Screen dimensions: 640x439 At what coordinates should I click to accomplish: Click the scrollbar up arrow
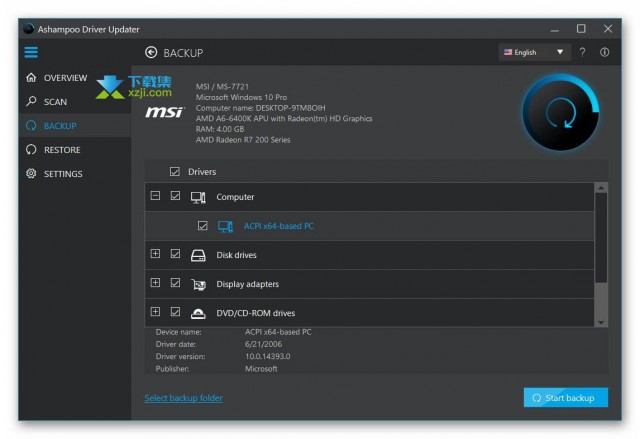pyautogui.click(x=601, y=188)
